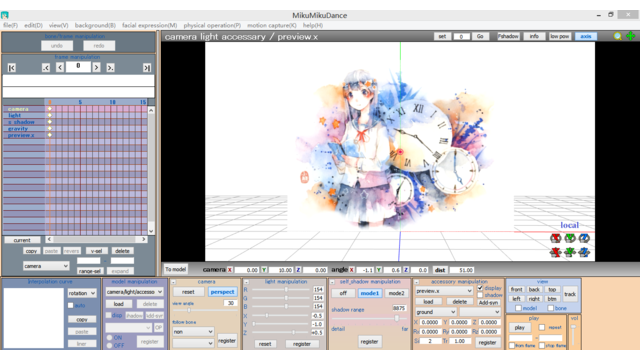Screen dimensions: 640x360
Task: Open the background(B) menu
Action: point(95,25)
